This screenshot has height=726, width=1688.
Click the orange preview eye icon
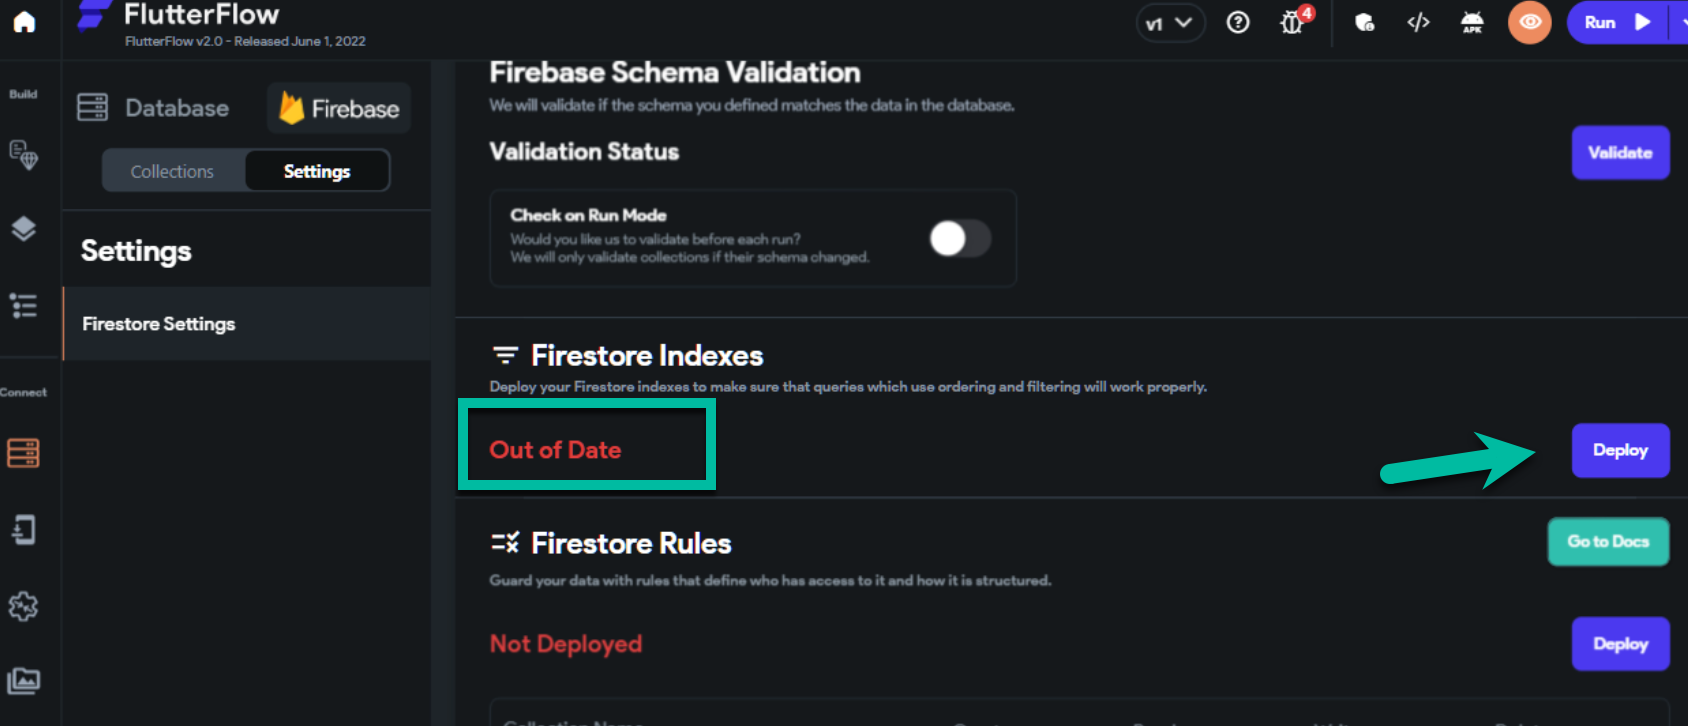(1529, 22)
